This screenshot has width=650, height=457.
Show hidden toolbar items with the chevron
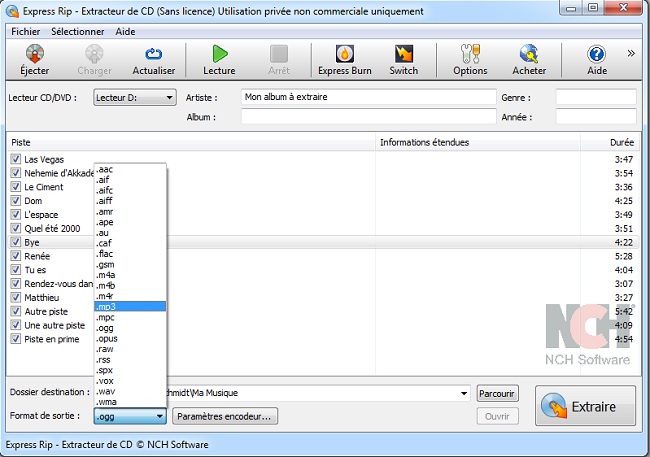pos(631,53)
